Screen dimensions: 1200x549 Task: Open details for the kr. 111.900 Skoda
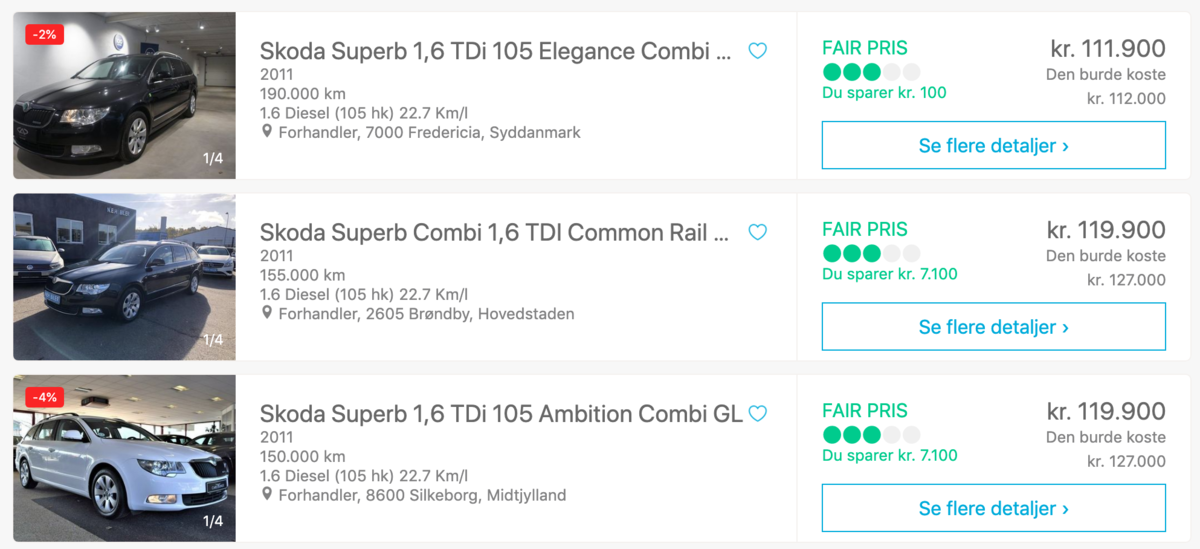993,145
